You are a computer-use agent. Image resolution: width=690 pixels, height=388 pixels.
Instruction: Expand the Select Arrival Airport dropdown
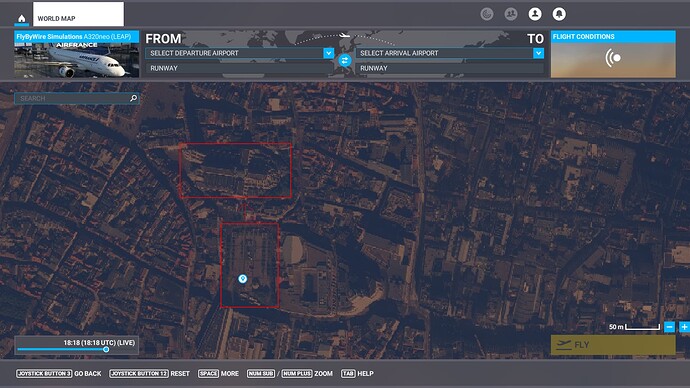tap(538, 53)
